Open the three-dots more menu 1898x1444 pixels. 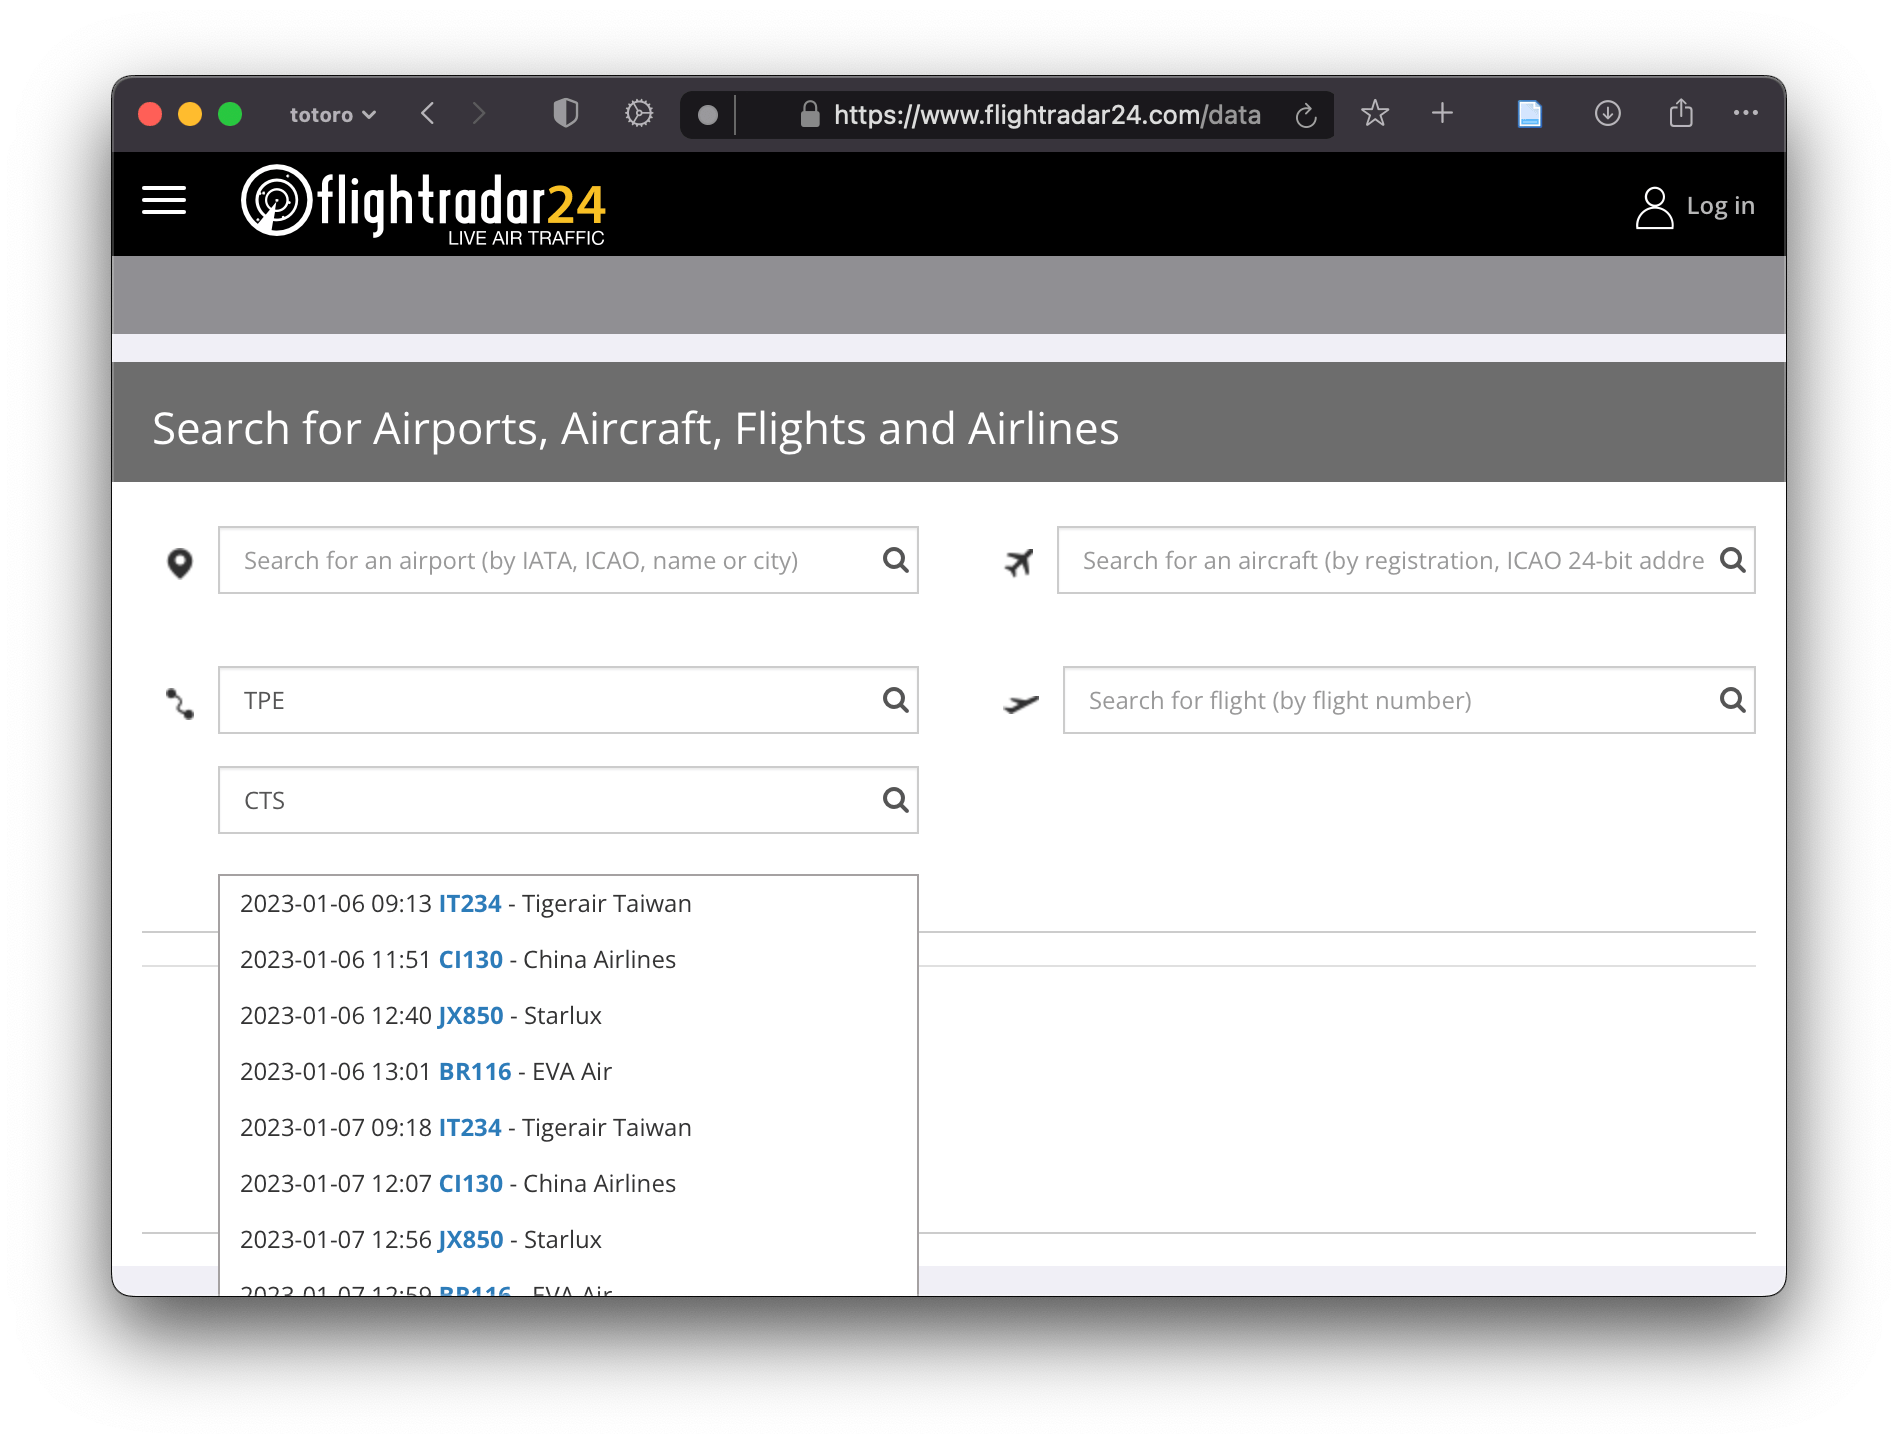click(x=1745, y=113)
